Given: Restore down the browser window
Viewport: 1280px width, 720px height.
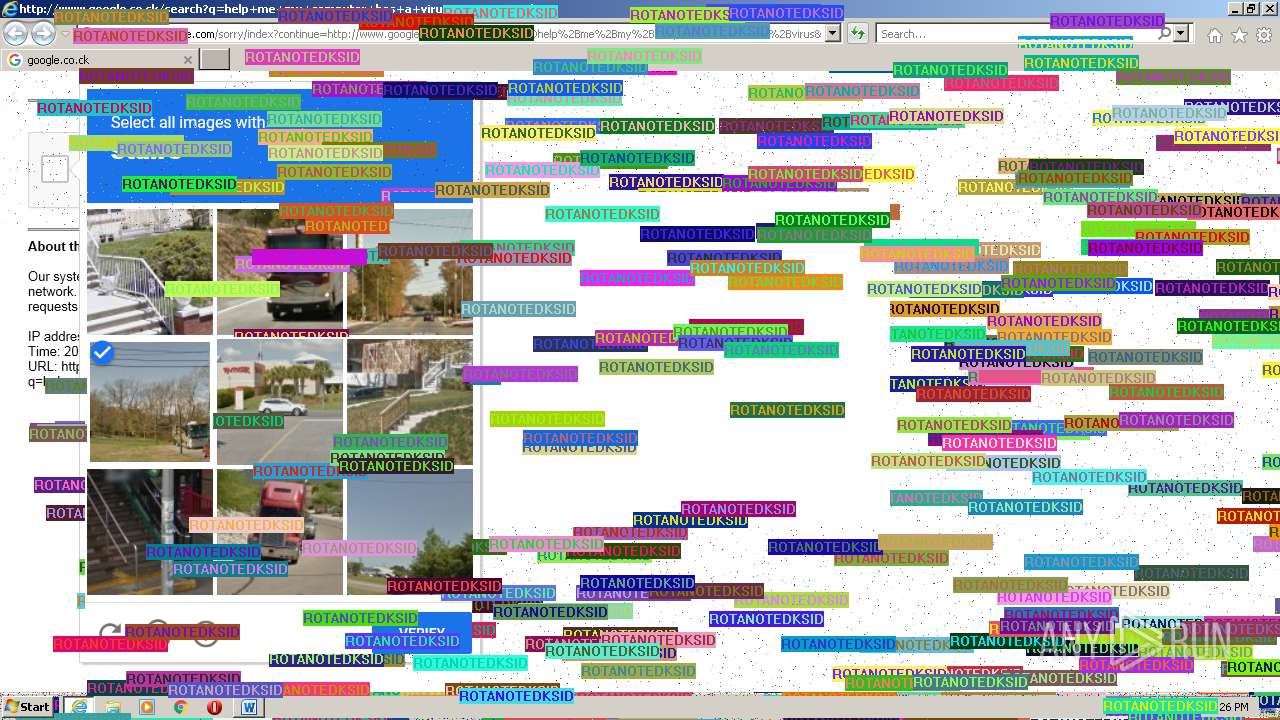Looking at the screenshot, I should tap(1251, 9).
